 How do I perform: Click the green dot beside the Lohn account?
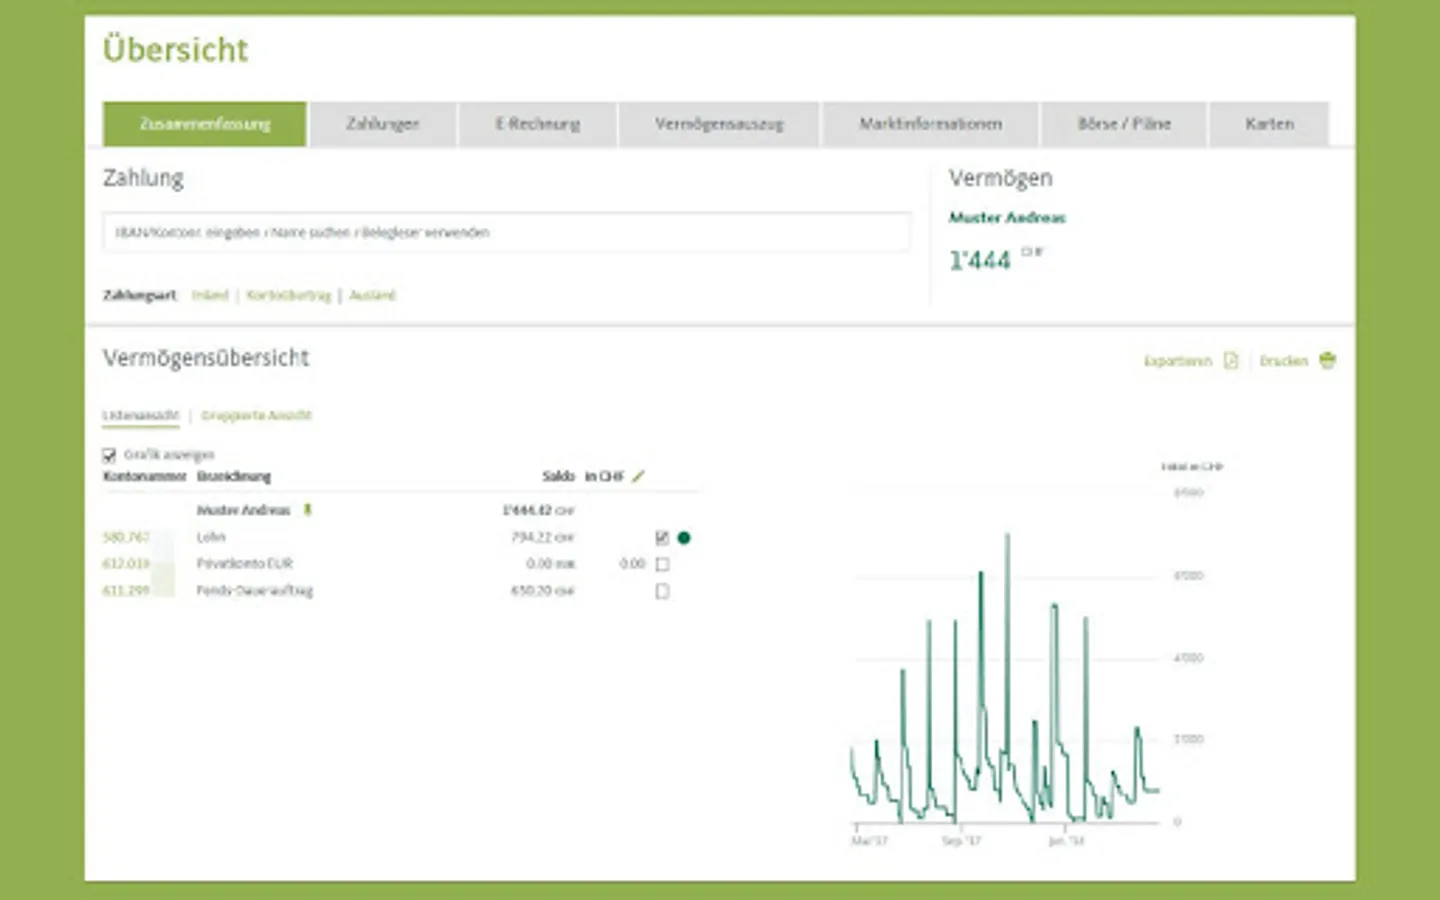[684, 538]
